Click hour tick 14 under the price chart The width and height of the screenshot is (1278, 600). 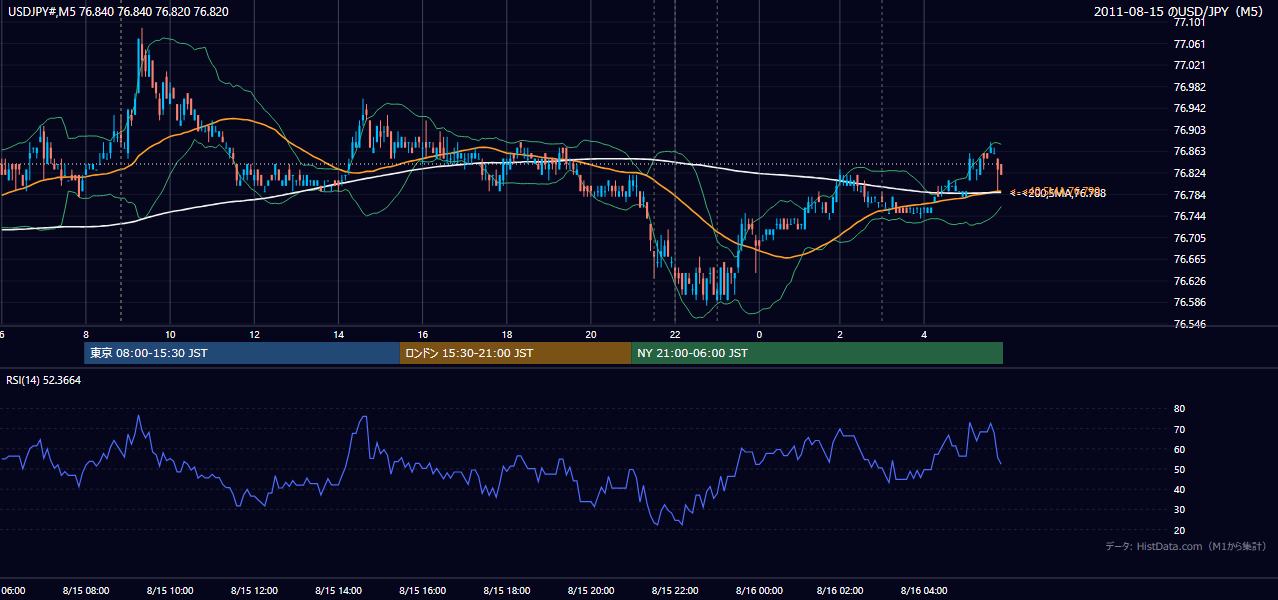tap(338, 334)
